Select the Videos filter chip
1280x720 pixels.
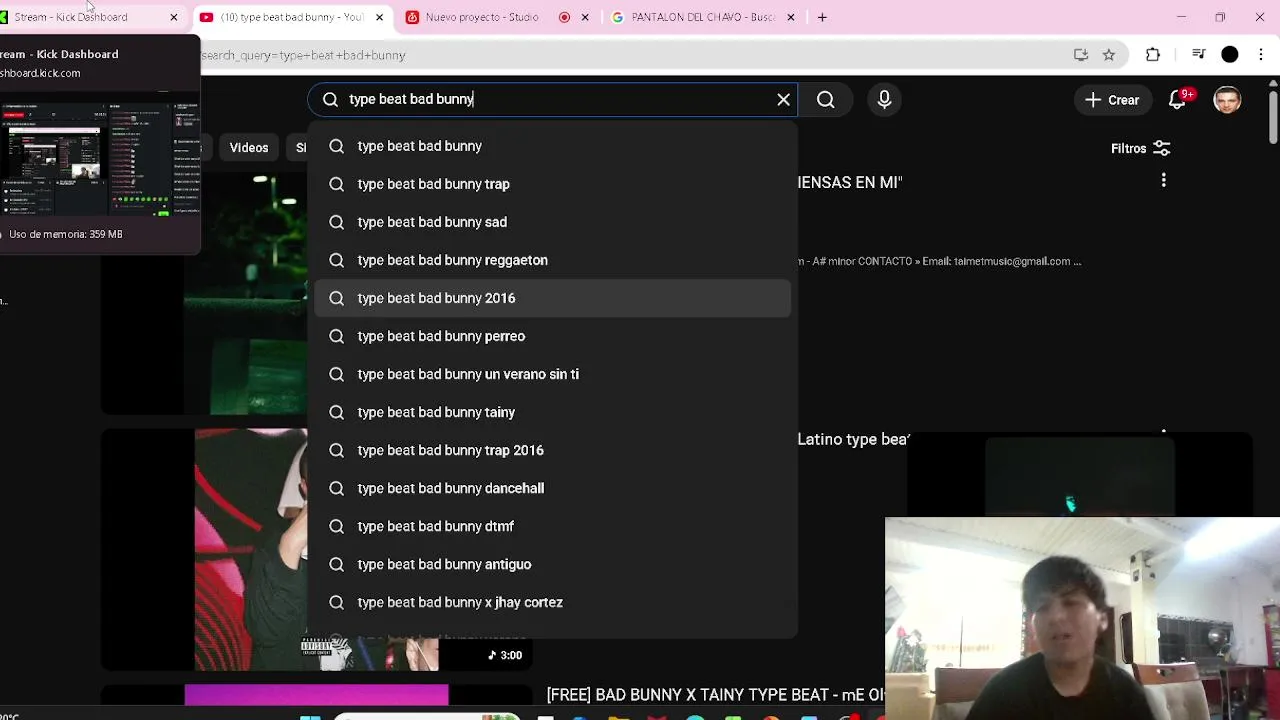[x=249, y=148]
